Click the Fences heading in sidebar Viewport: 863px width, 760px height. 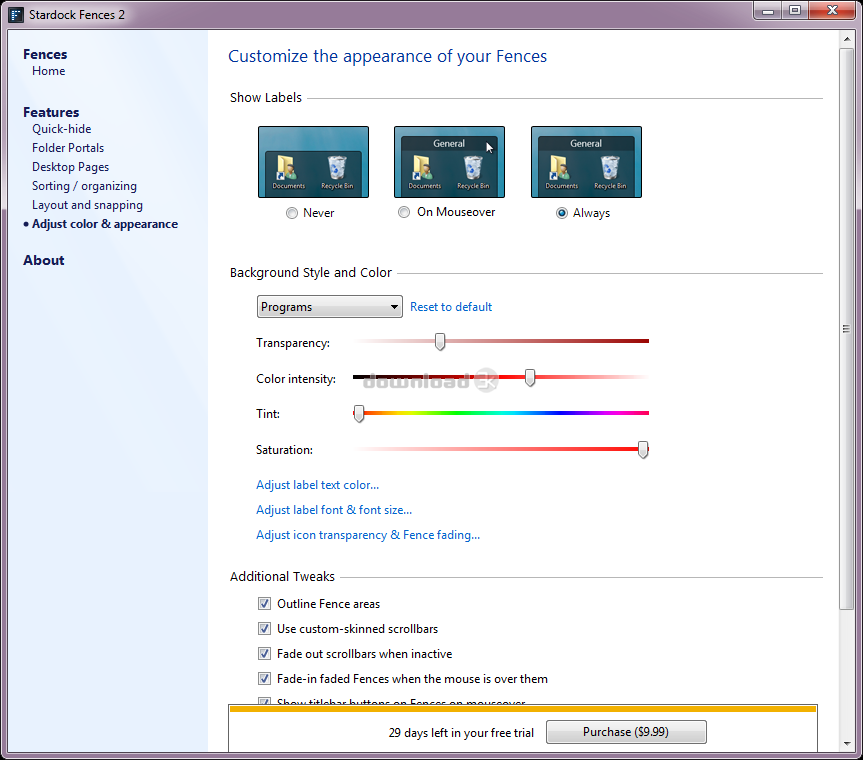coord(45,54)
